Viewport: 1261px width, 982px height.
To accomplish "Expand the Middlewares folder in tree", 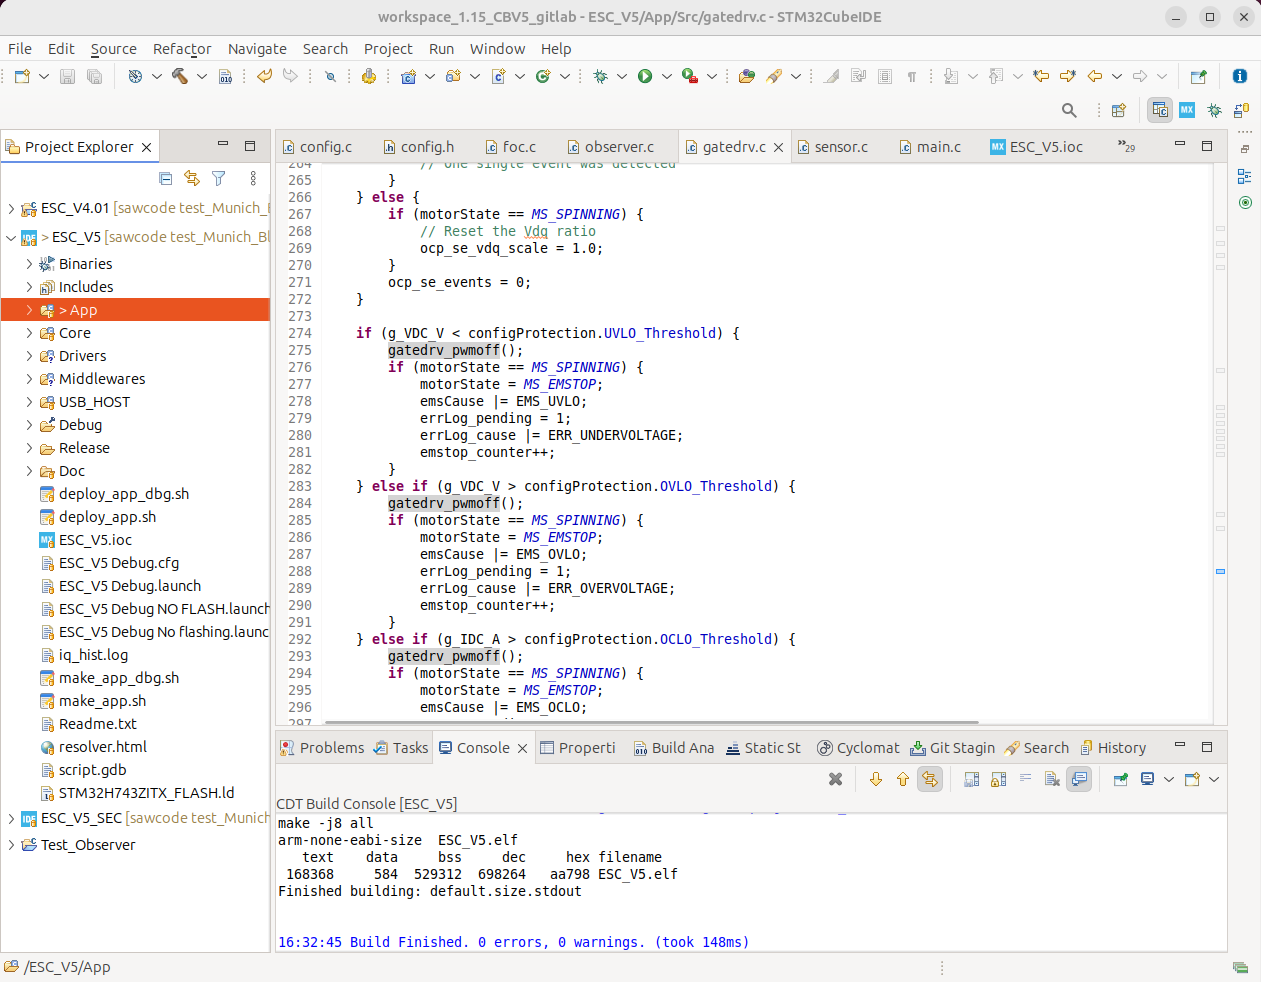I will 29,379.
